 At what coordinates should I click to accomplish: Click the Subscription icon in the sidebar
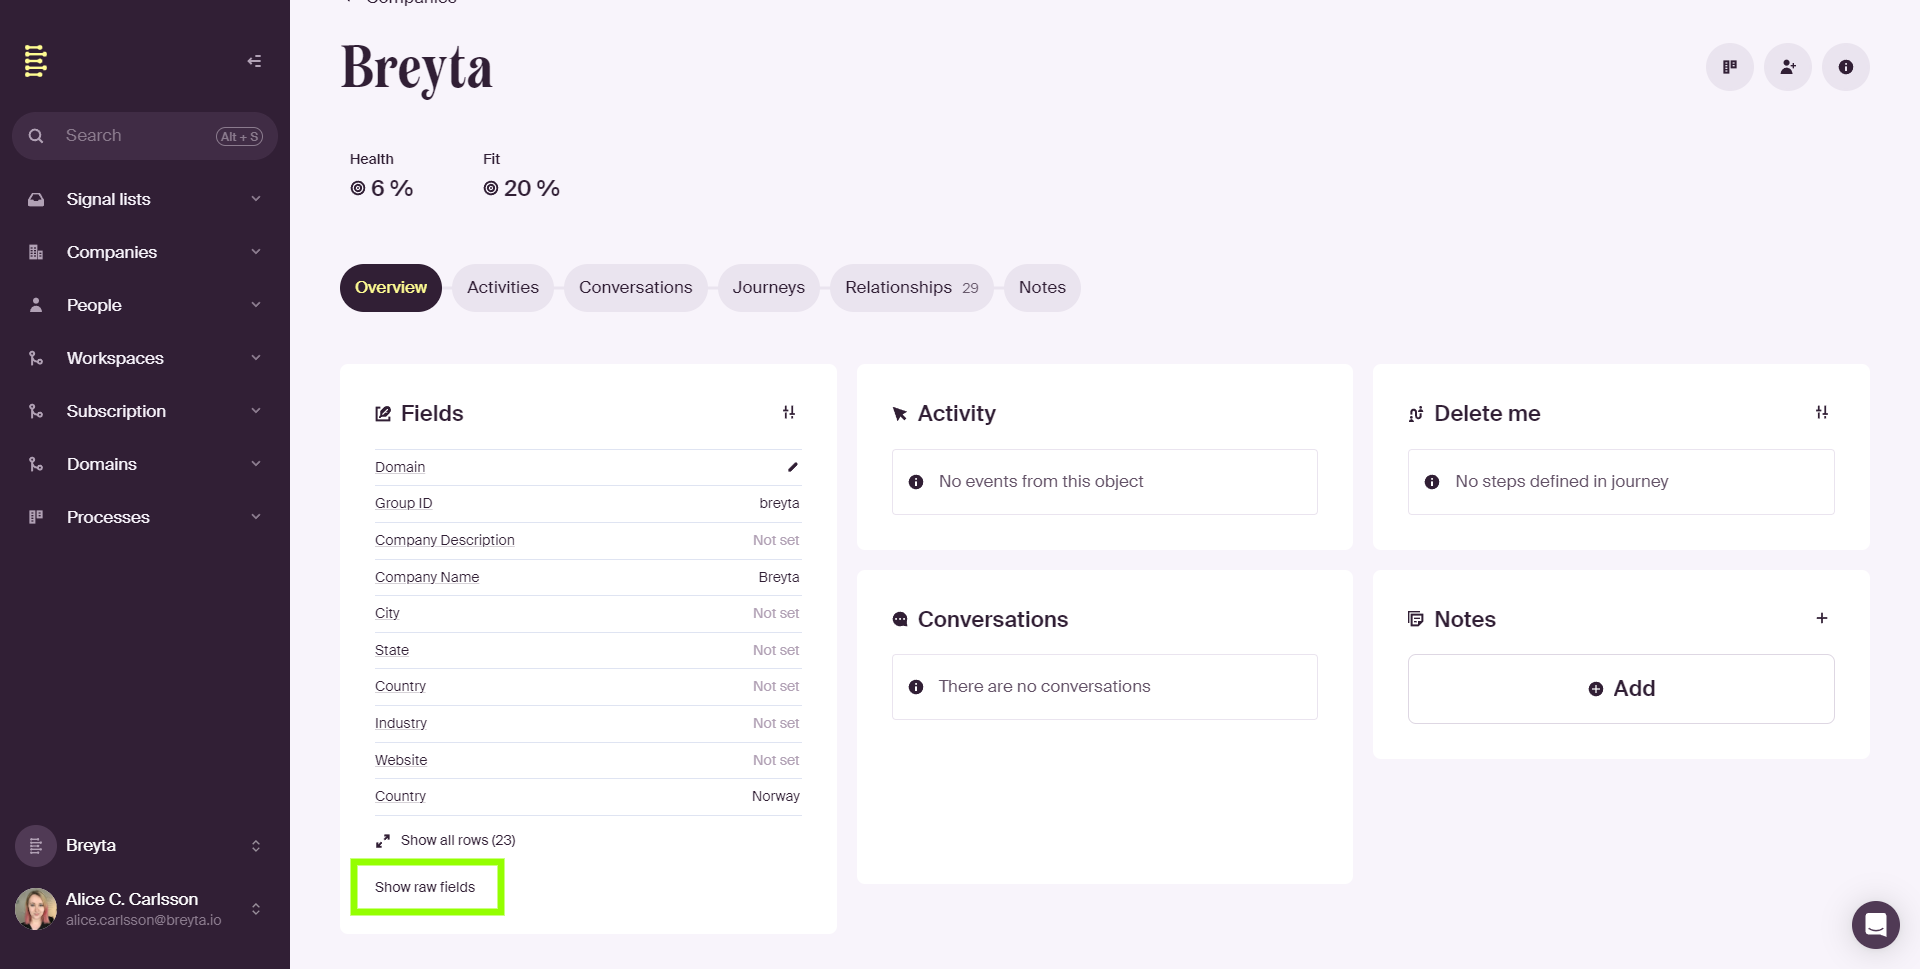coord(36,411)
